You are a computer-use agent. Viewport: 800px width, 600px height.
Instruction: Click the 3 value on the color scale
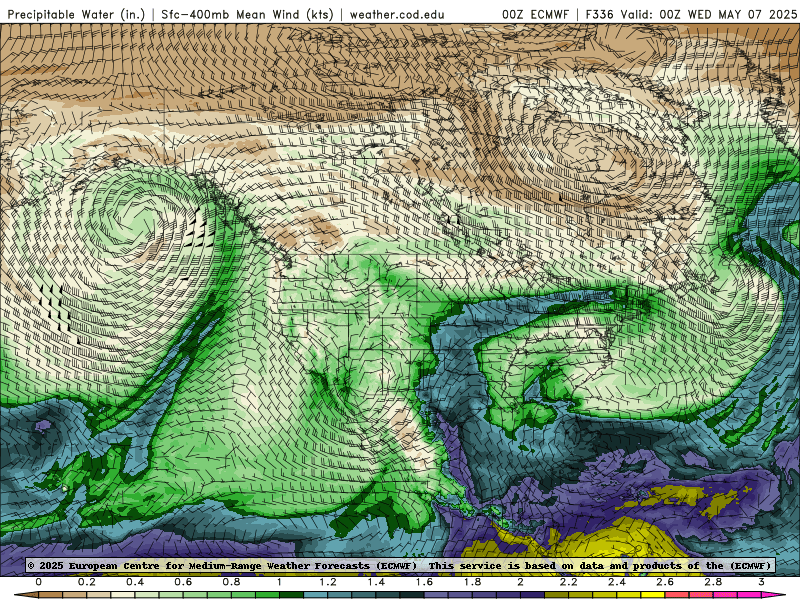(761, 582)
